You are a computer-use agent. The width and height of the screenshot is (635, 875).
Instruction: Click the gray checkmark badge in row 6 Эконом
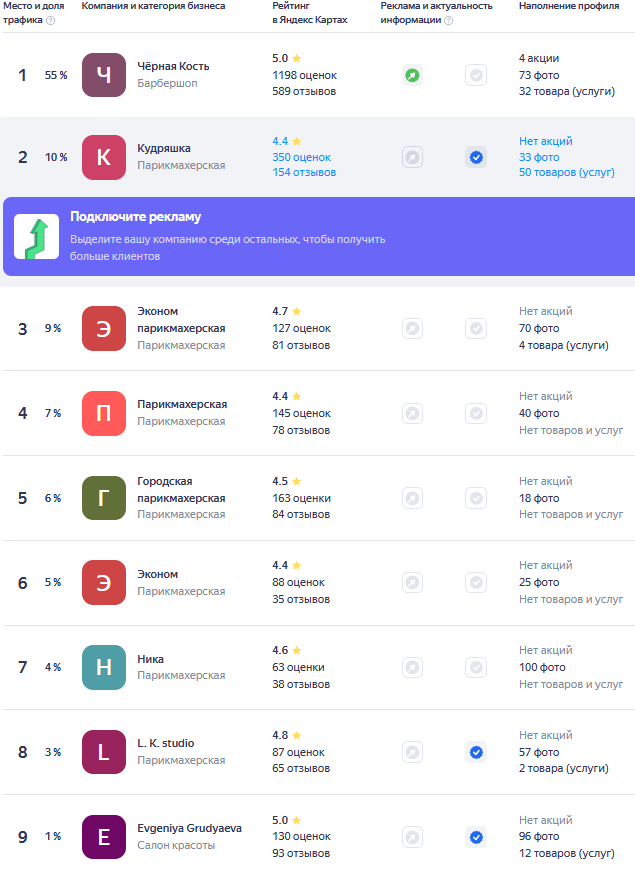[x=476, y=583]
